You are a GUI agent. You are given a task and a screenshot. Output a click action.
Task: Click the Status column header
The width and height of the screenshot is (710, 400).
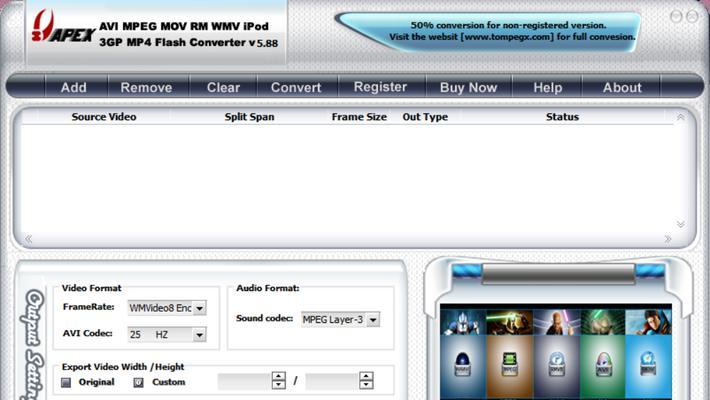coord(562,117)
